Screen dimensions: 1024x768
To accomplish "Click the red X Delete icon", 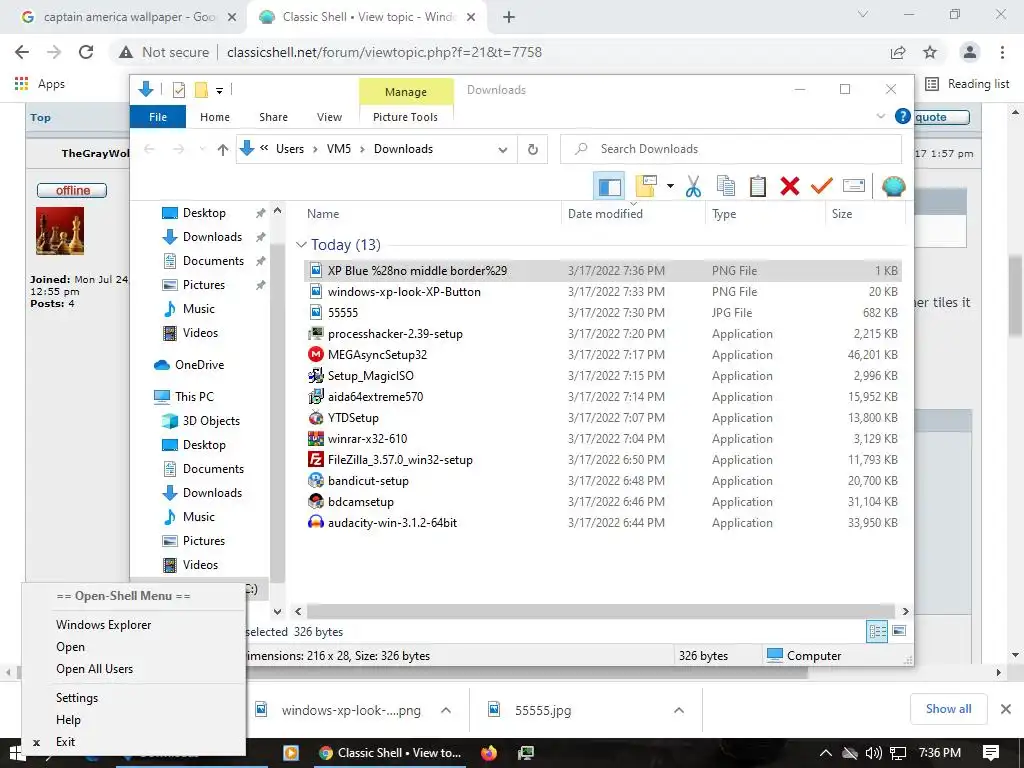I will pos(790,186).
